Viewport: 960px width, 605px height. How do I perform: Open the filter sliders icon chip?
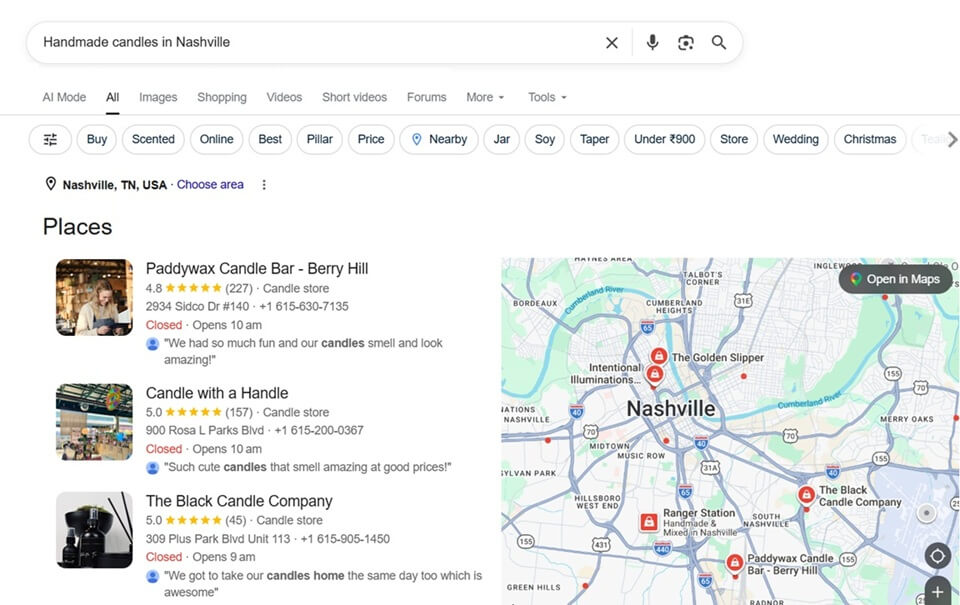coord(50,140)
